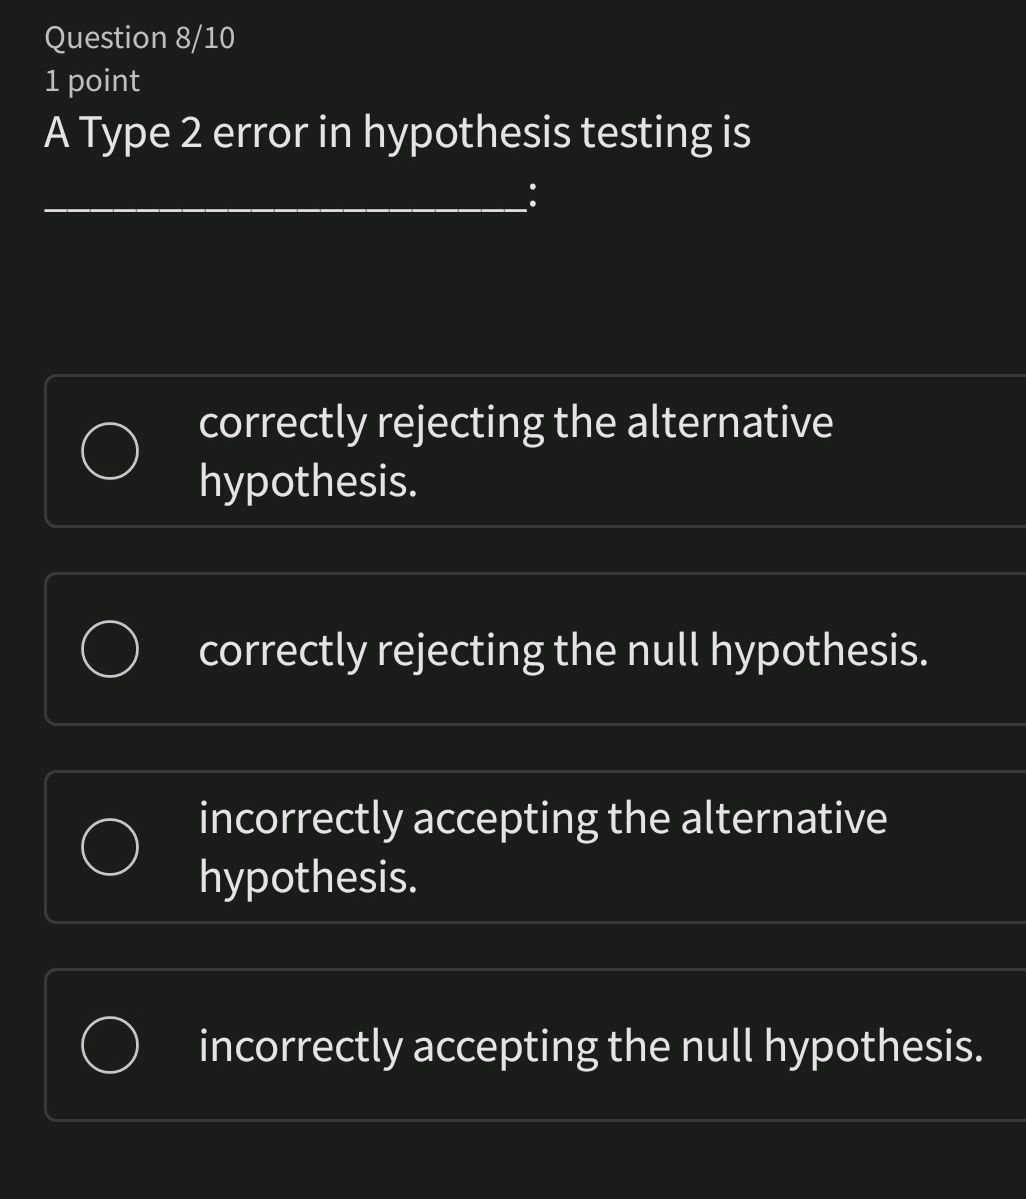The image size is (1026, 1199).
Task: Pick the option mentioning null hypothesis correctly rejected
Action: click(563, 648)
